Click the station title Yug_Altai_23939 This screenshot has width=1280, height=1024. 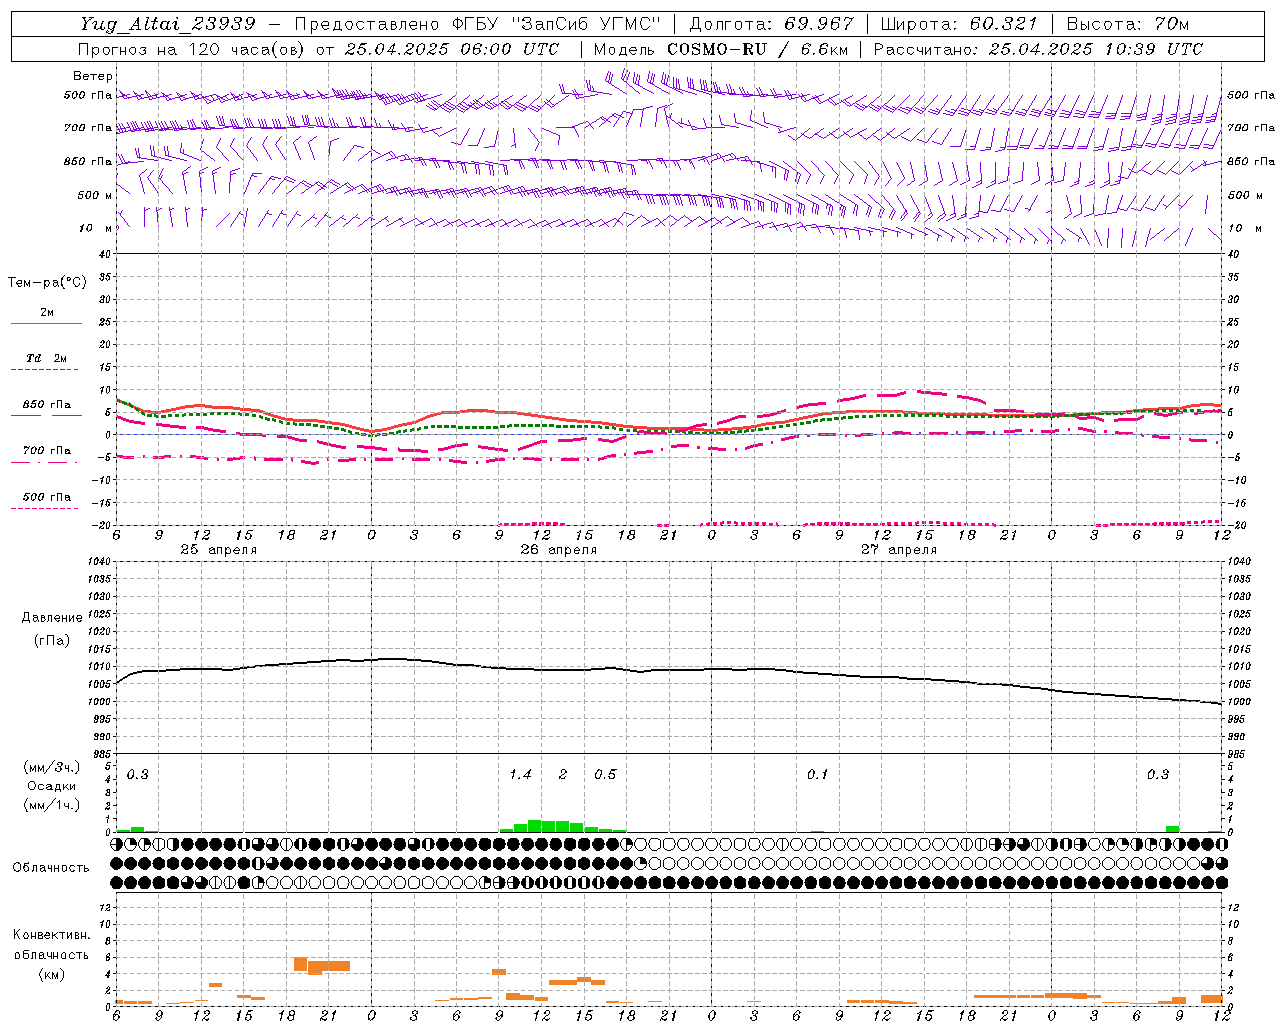click(x=167, y=24)
